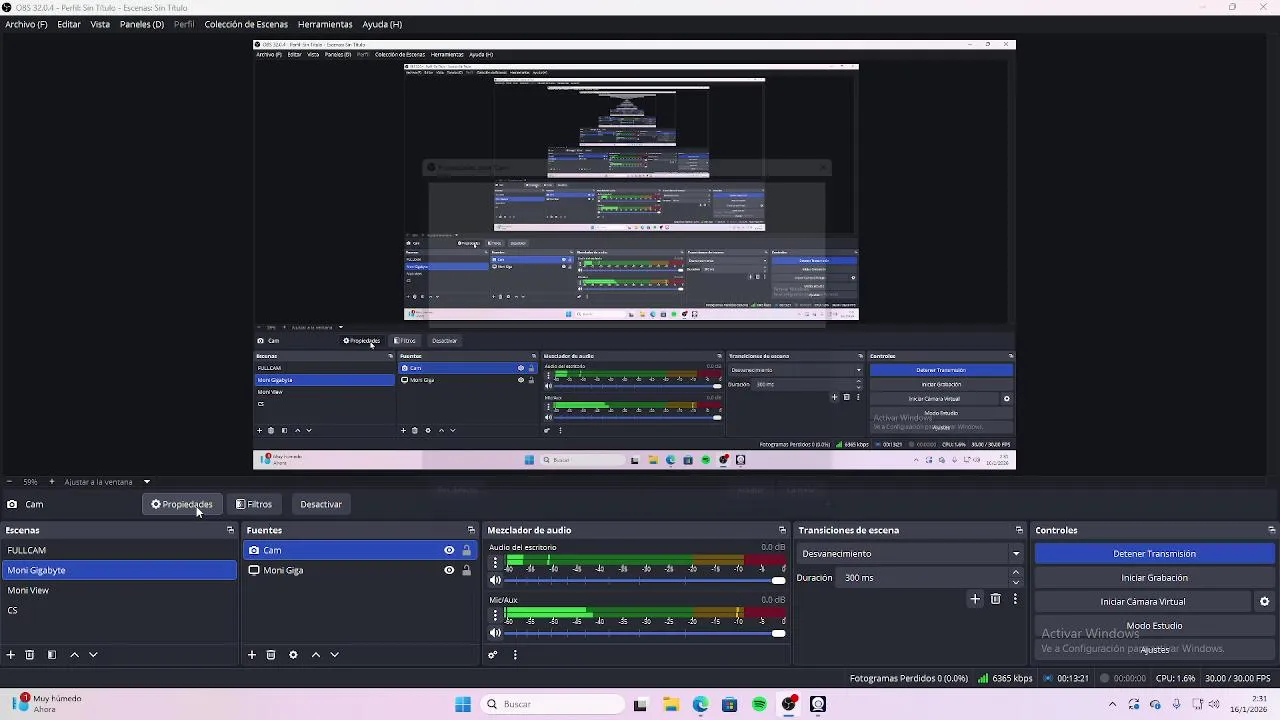Image resolution: width=1280 pixels, height=720 pixels.
Task: Click Desactivar button
Action: point(321,504)
